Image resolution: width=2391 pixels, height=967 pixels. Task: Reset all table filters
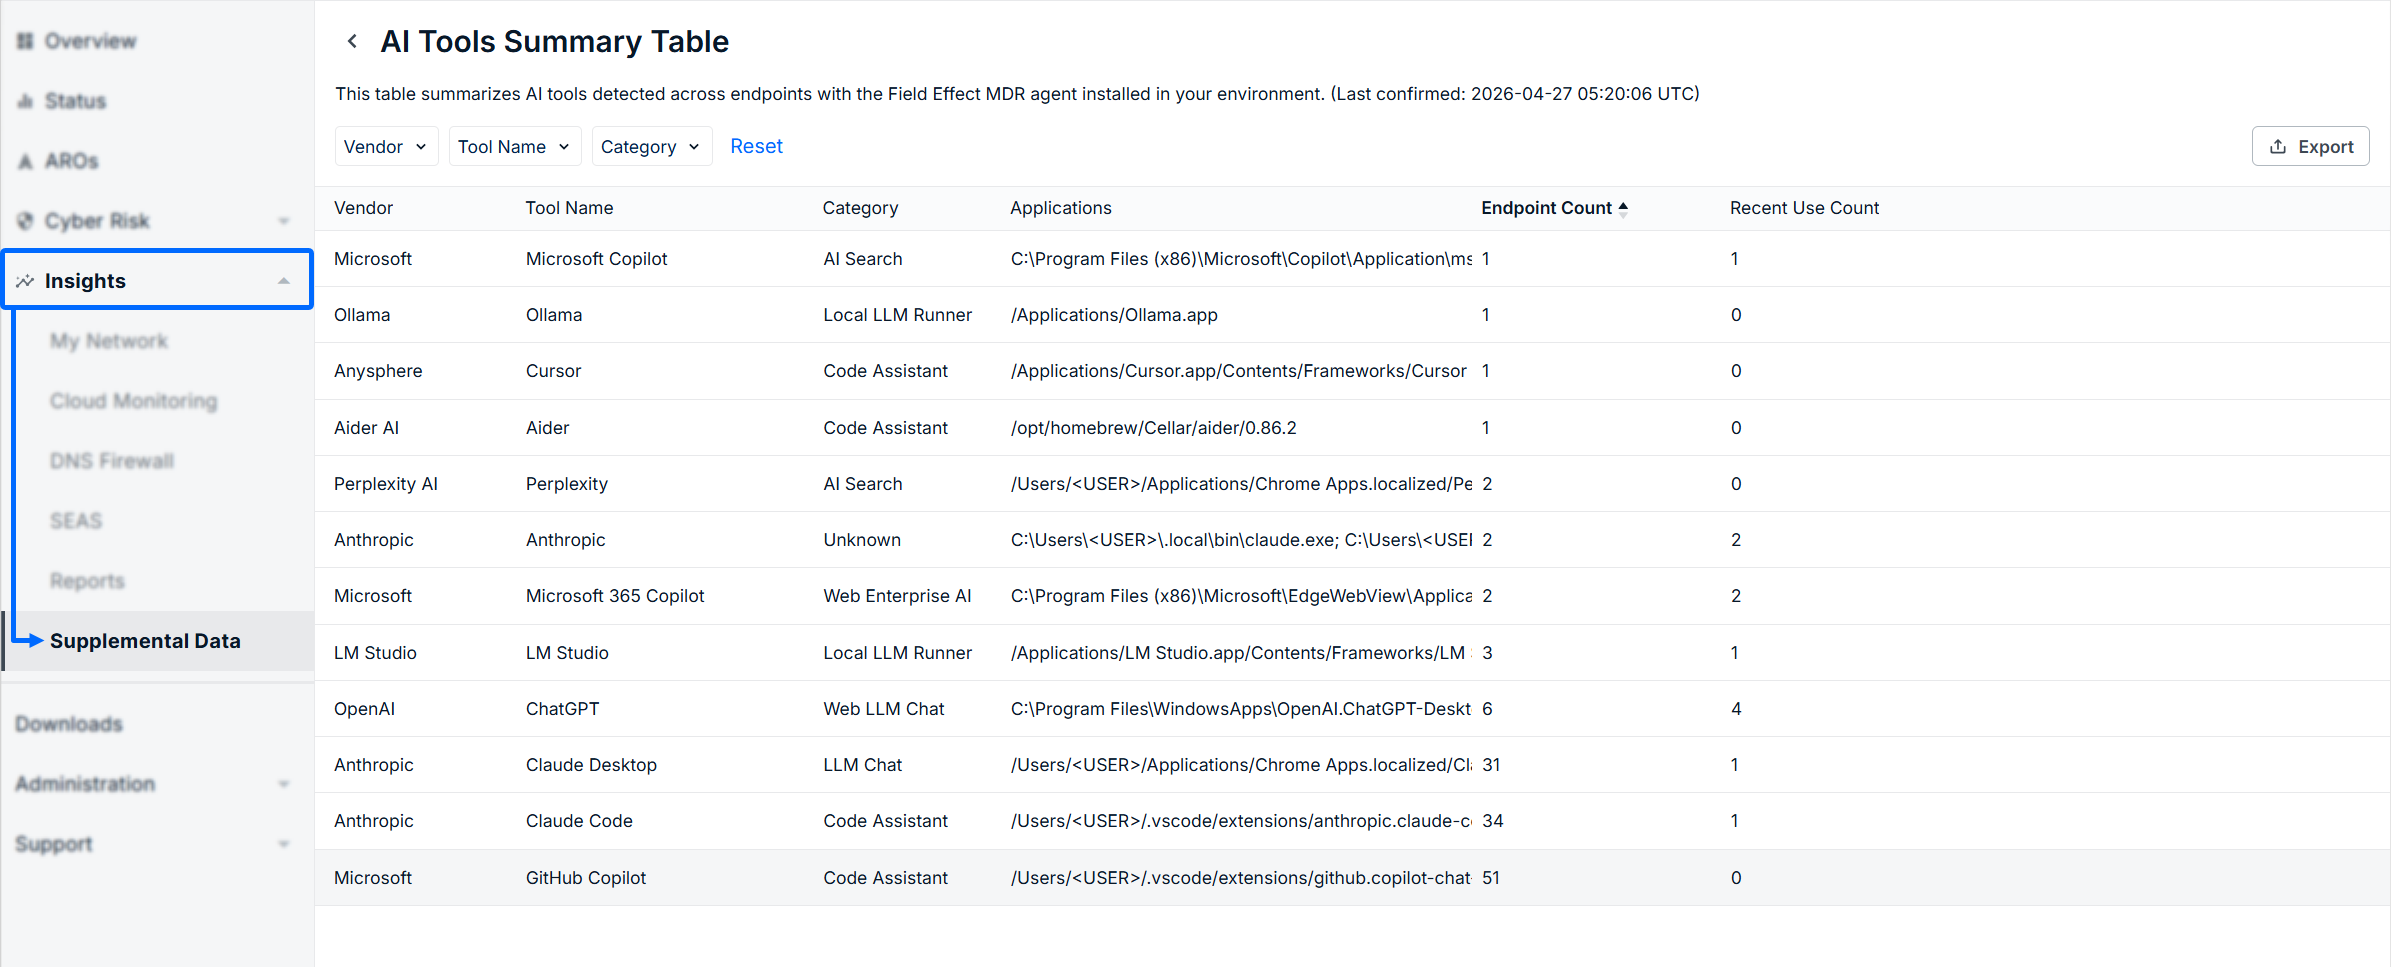756,146
